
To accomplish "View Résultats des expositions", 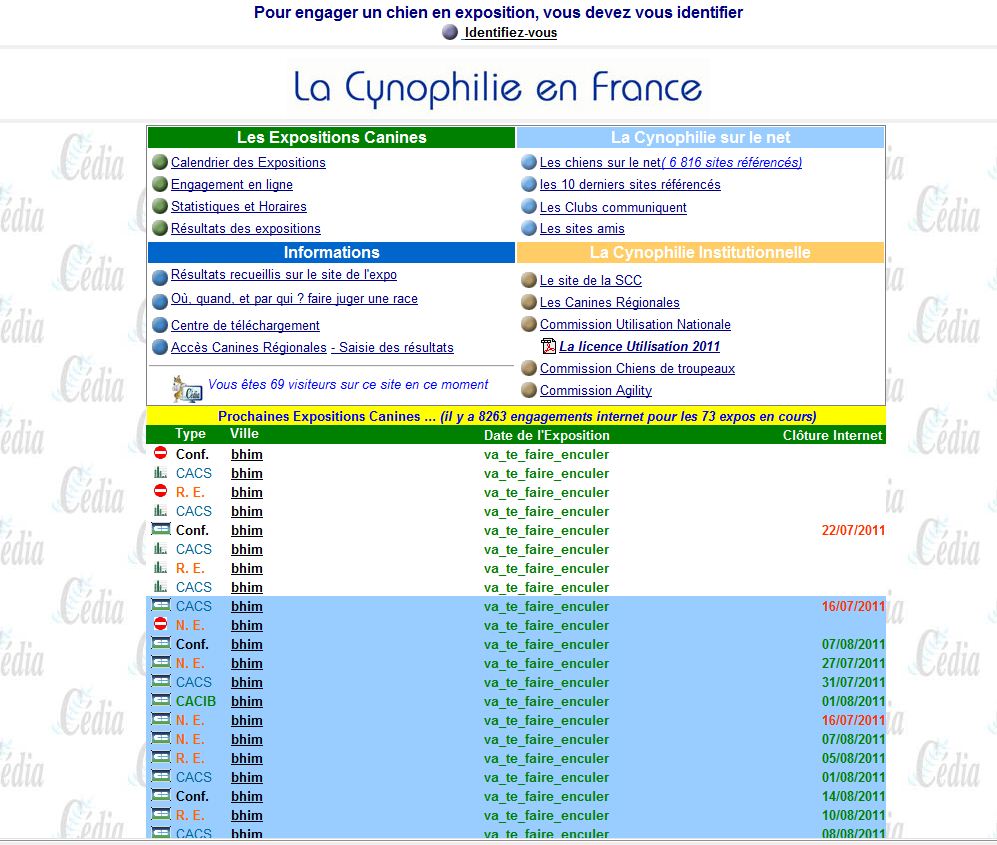I will 245,228.
